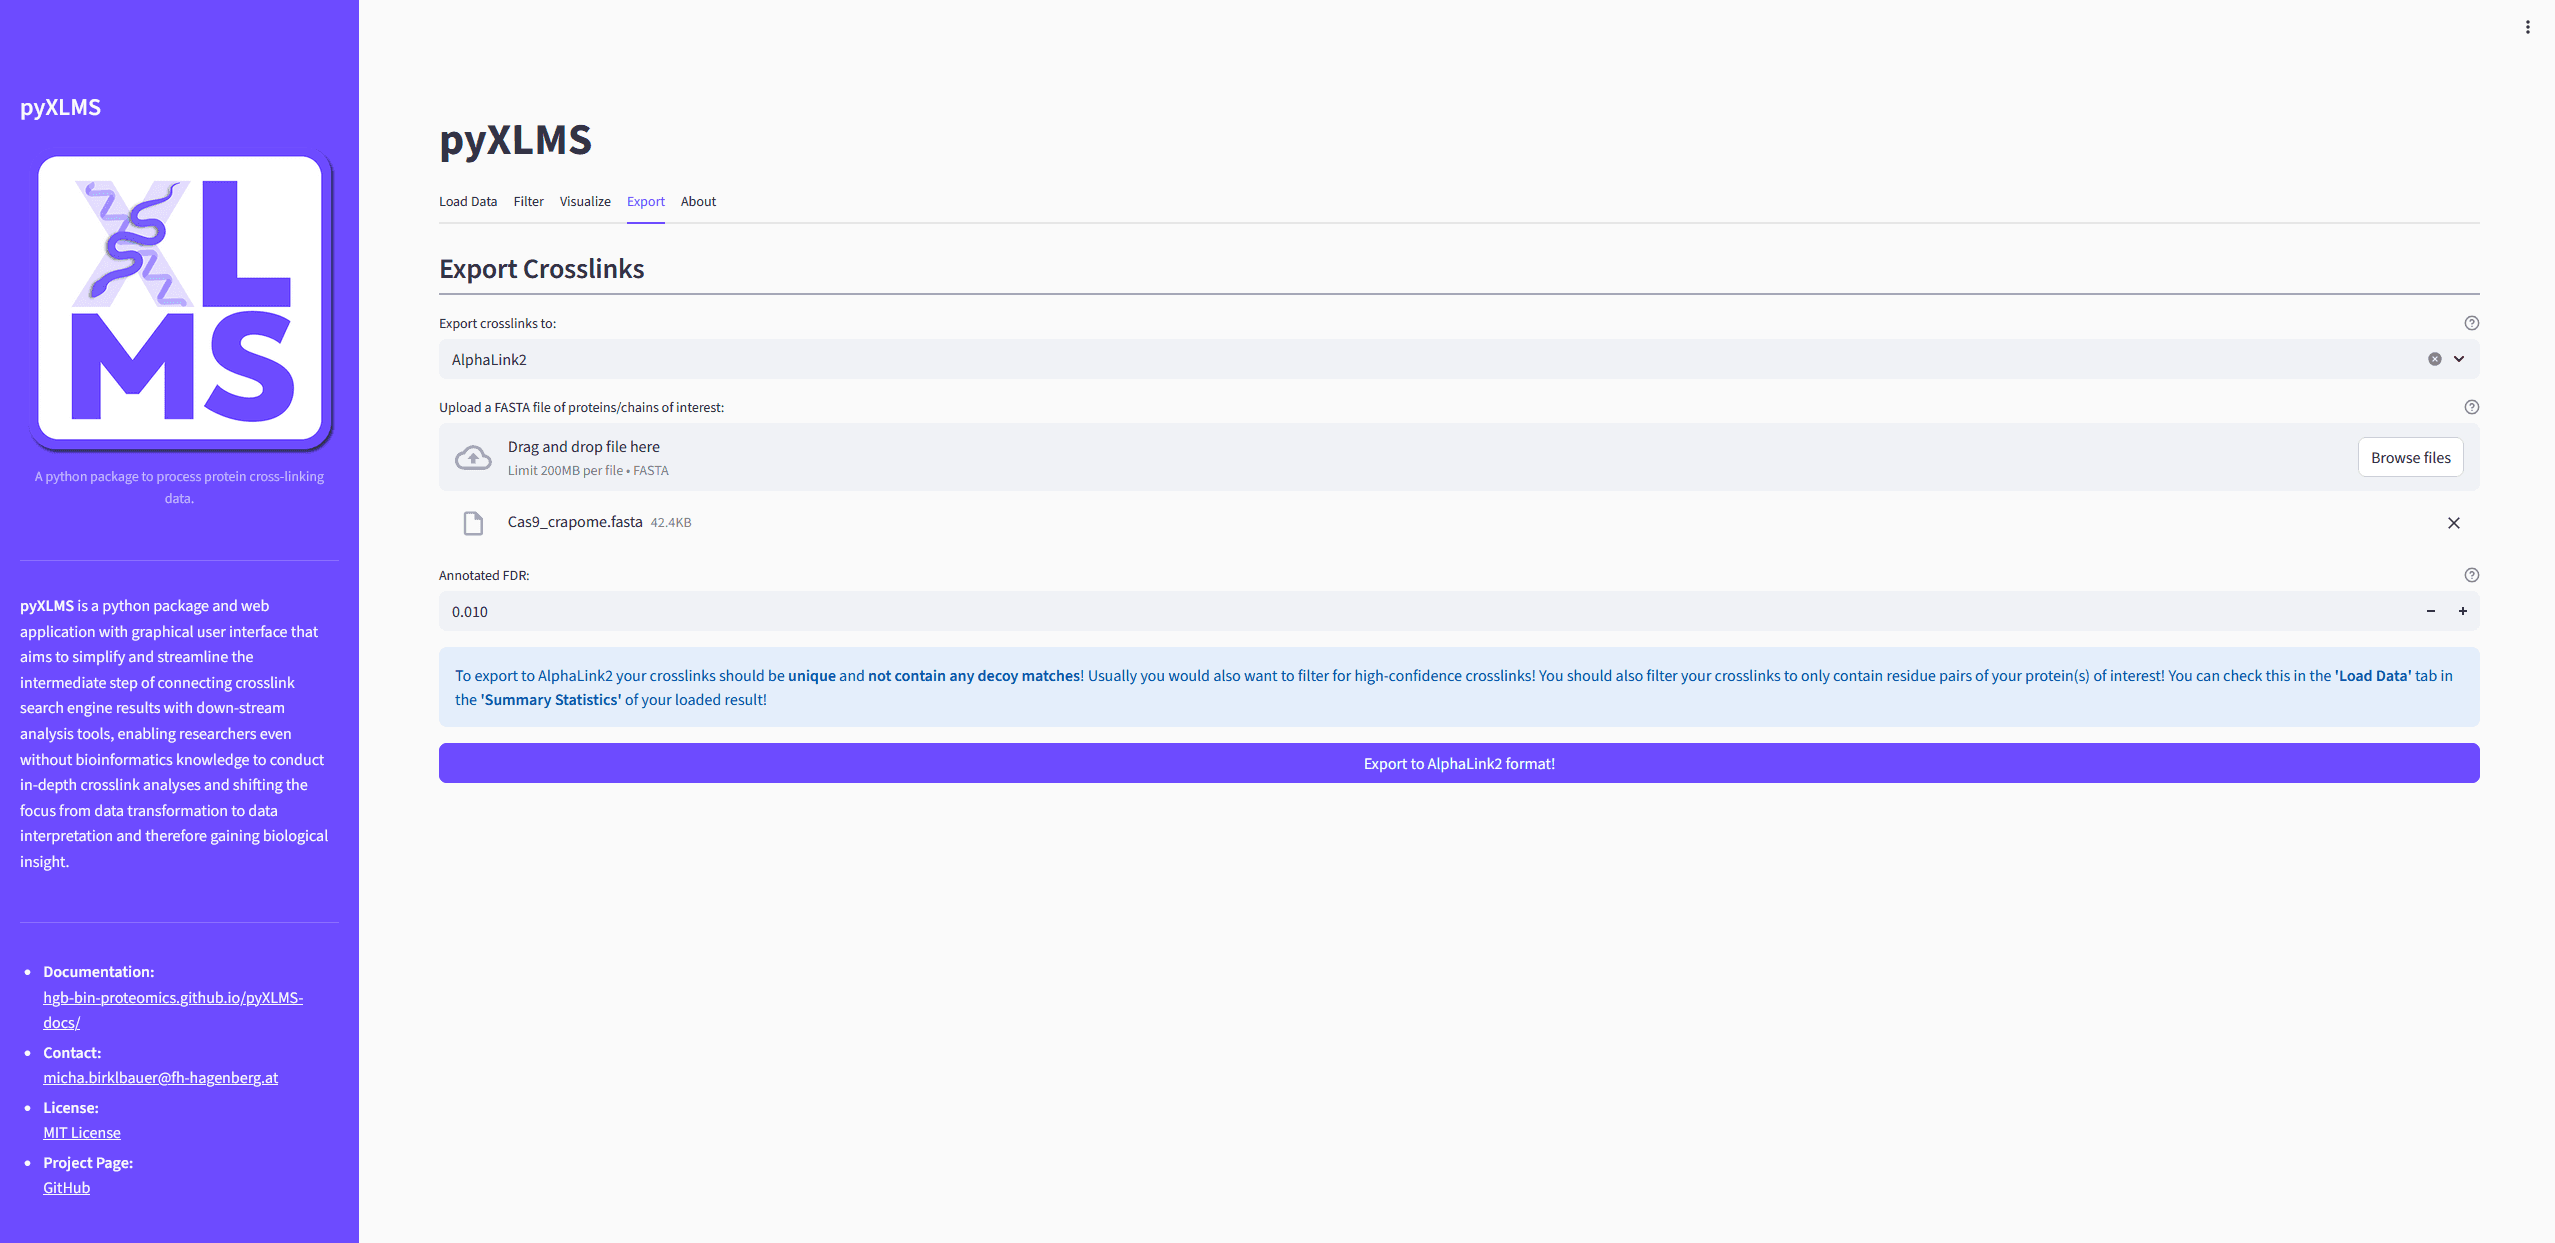
Task: Clear the AlphaLink2 selection
Action: pos(2434,359)
